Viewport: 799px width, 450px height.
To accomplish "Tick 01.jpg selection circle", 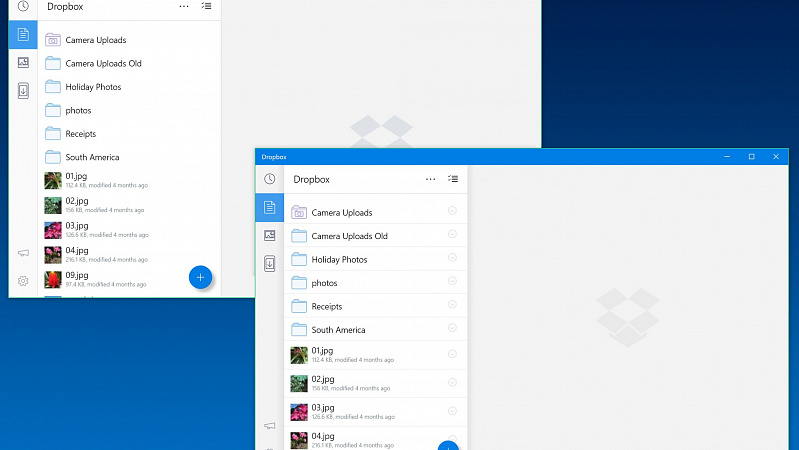I will [452, 354].
